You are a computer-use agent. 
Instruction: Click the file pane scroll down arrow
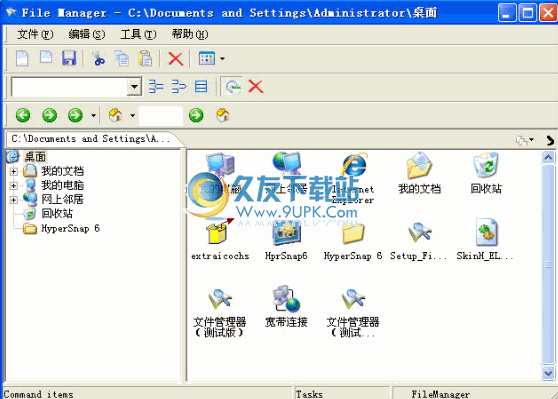(548, 374)
